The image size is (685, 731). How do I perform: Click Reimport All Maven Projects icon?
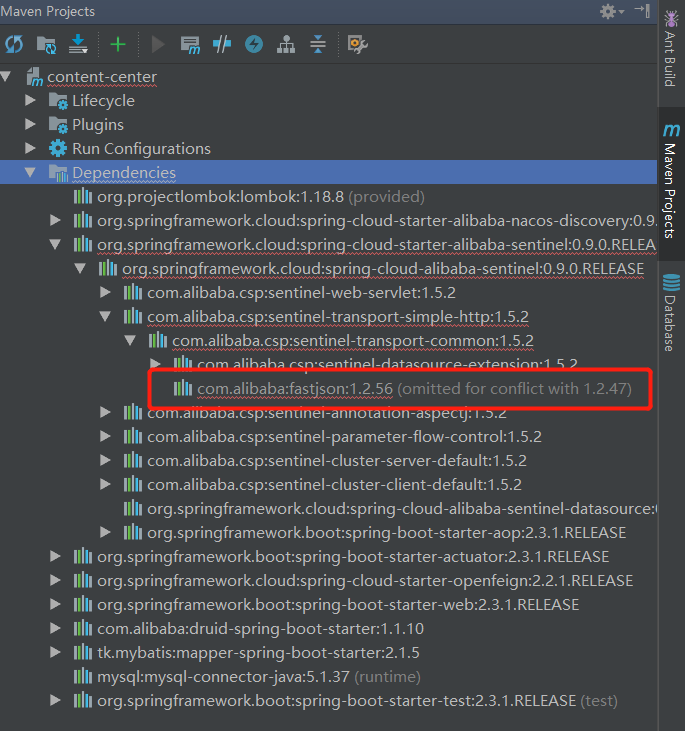14,44
